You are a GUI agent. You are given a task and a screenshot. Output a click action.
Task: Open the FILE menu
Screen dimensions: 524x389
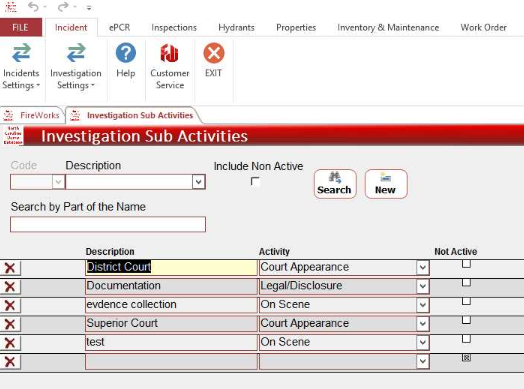[x=21, y=27]
